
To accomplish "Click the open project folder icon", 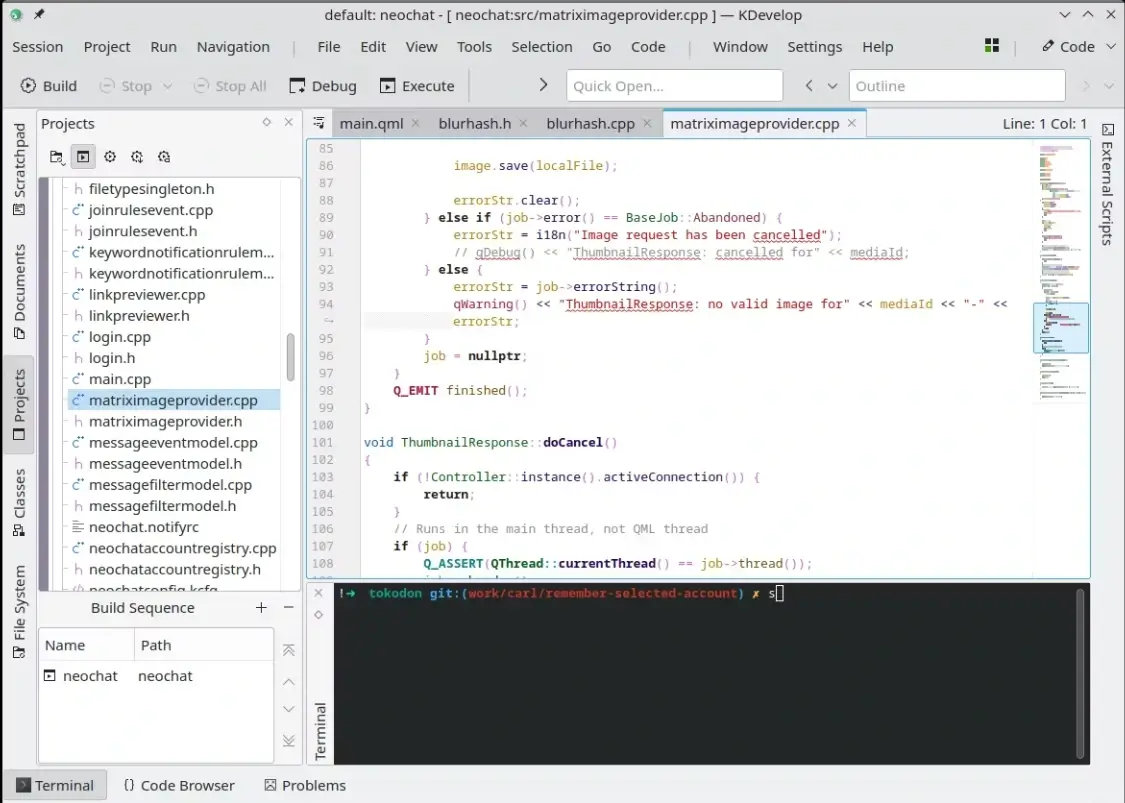I will (x=56, y=156).
